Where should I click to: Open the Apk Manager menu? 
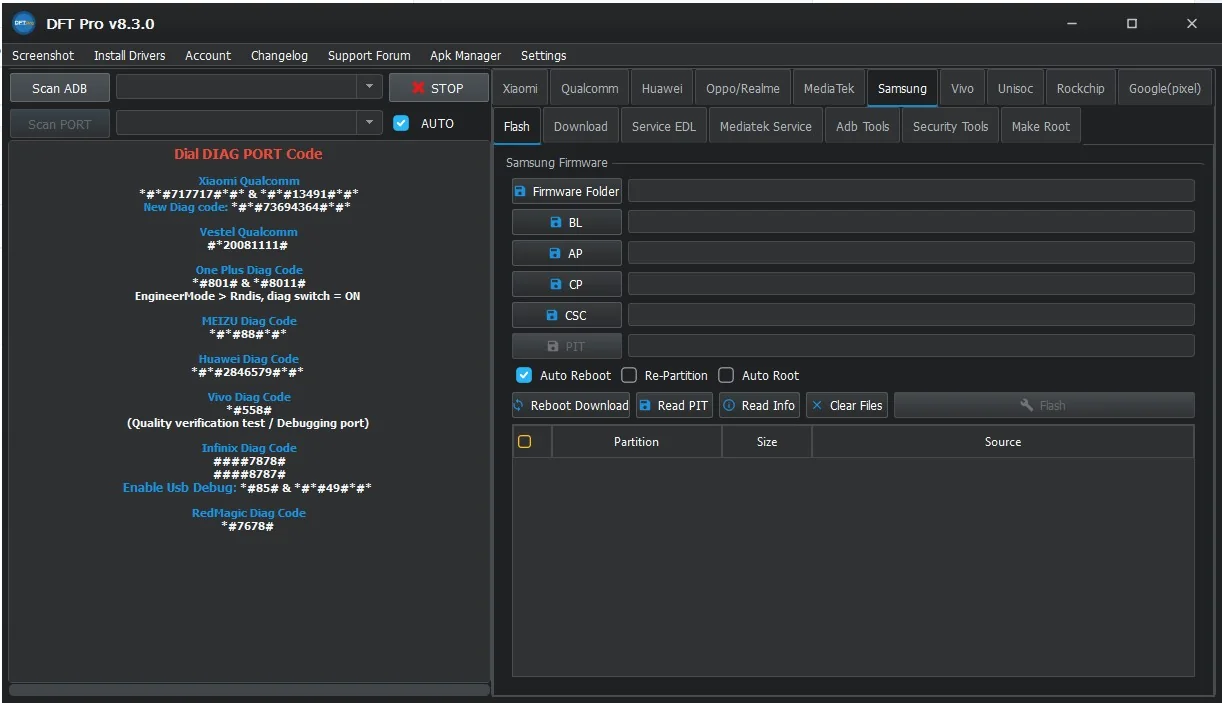tap(465, 56)
